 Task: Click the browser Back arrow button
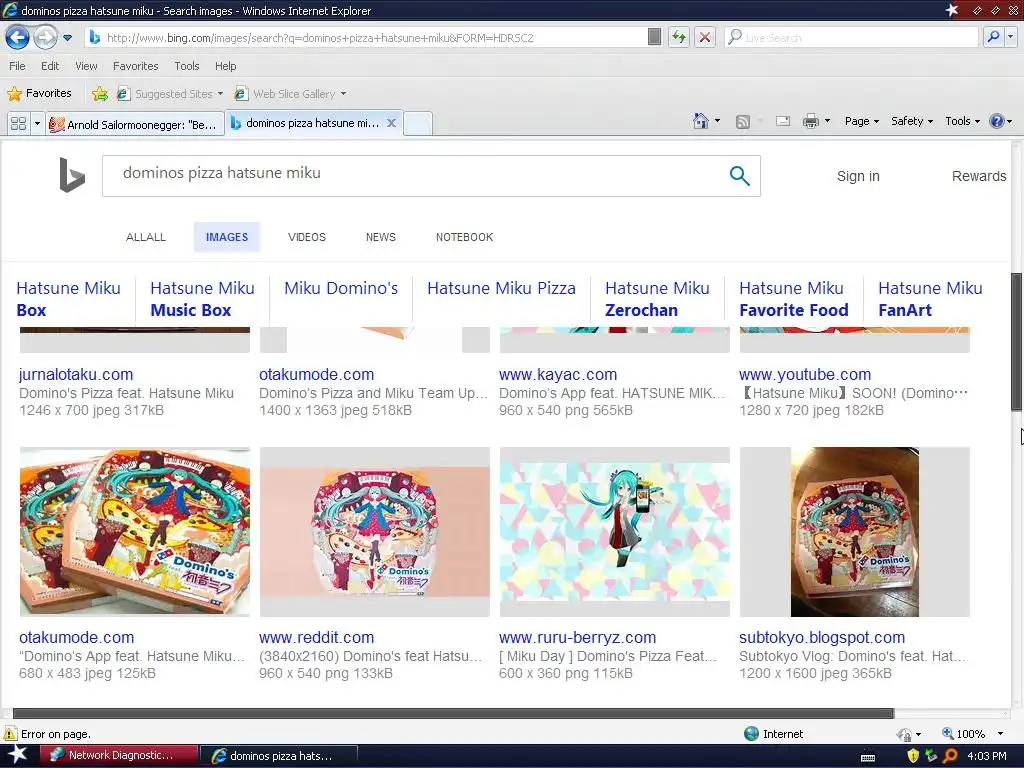[x=17, y=37]
